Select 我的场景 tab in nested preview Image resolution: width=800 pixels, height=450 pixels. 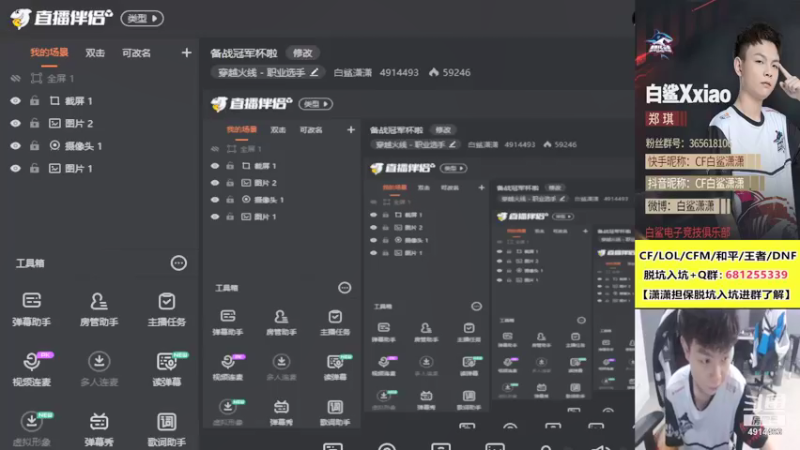tap(242, 130)
